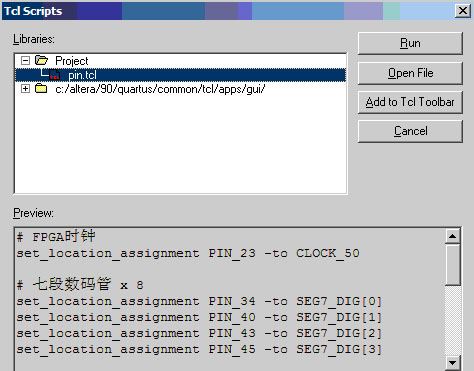Click the preview scrollbar thumb
The image size is (474, 371).
coord(453,264)
